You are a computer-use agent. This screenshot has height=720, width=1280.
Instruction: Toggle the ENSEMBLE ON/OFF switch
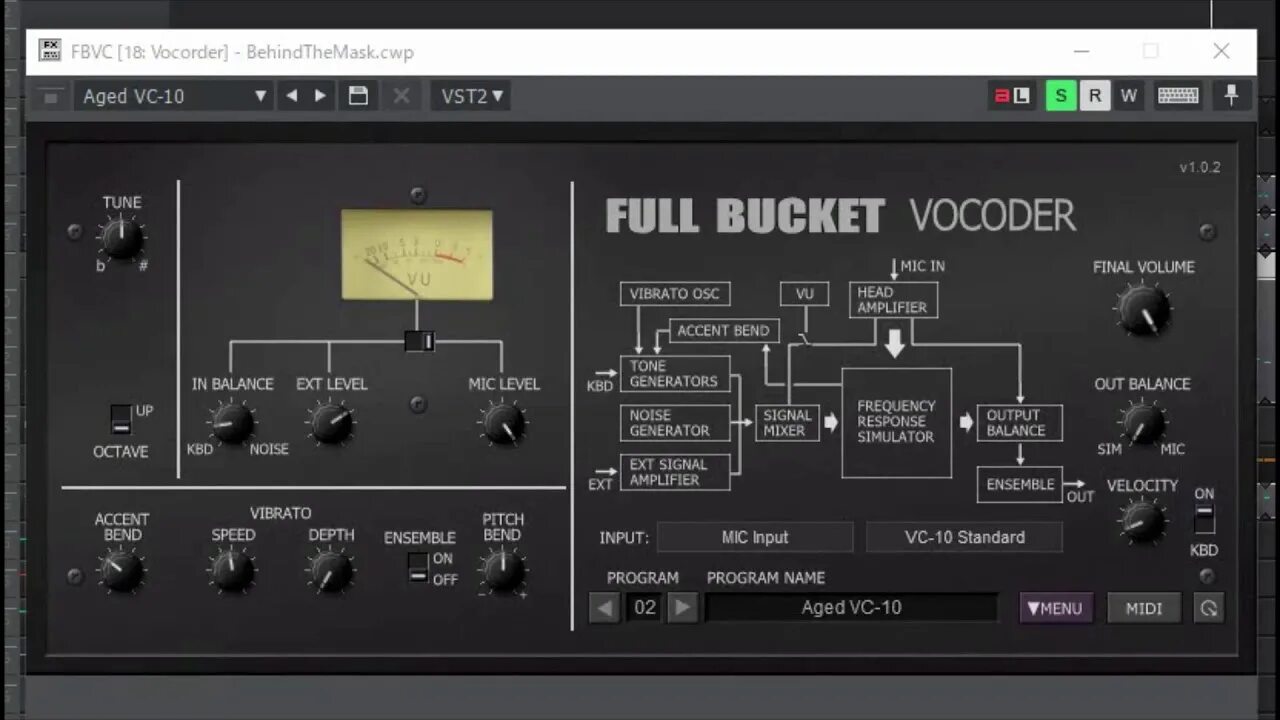[418, 568]
